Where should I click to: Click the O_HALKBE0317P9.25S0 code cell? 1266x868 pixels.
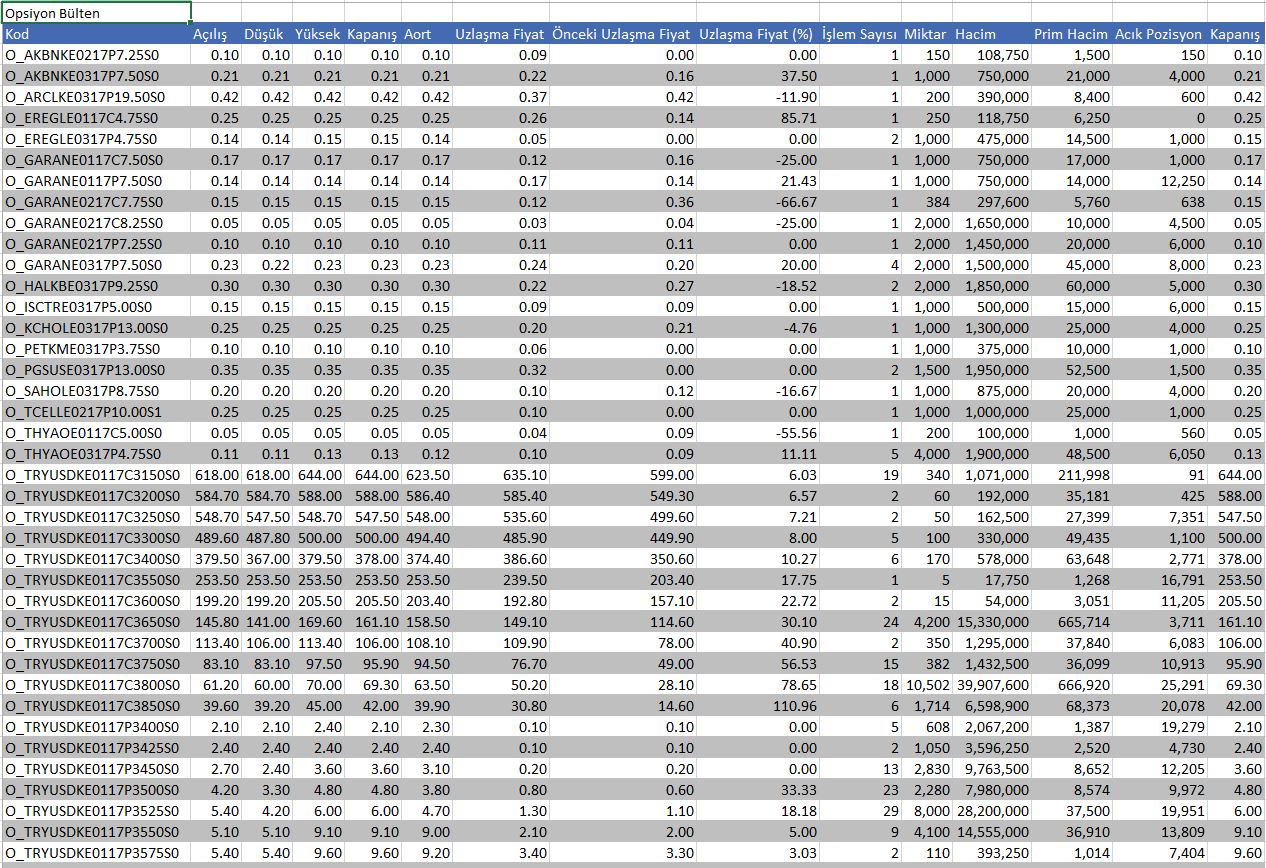96,286
